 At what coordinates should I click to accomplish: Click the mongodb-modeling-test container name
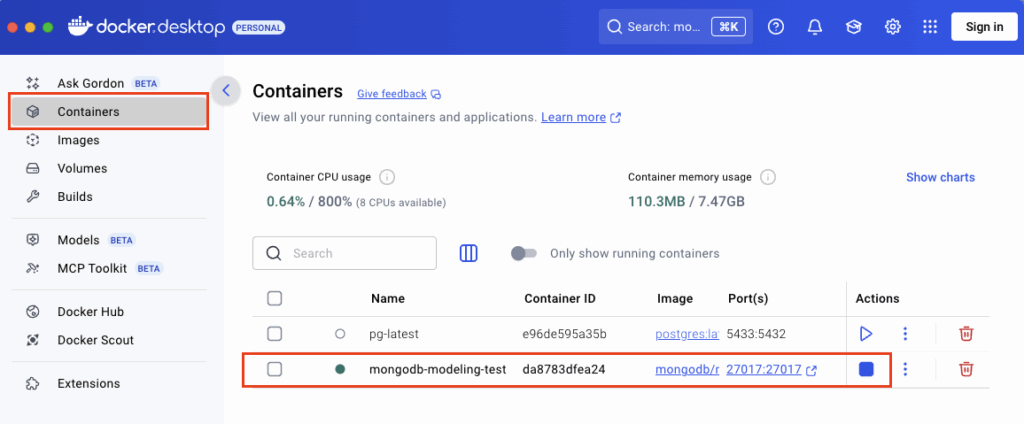(438, 370)
